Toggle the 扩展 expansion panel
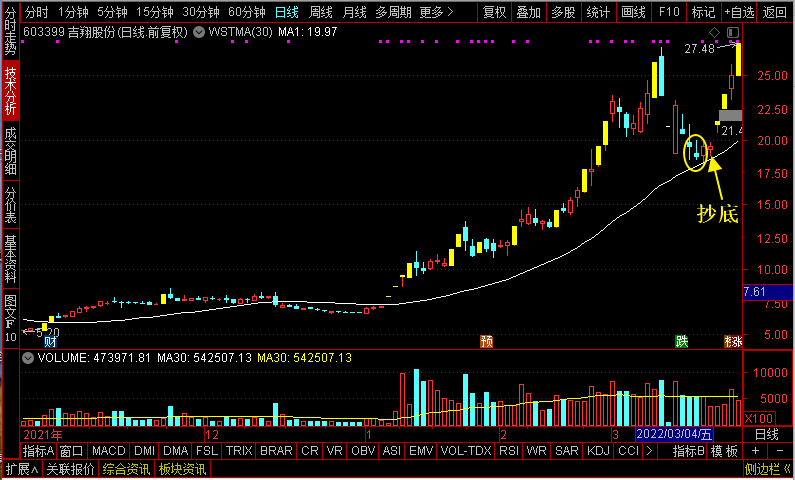This screenshot has height=480, width=795. click(x=22, y=469)
